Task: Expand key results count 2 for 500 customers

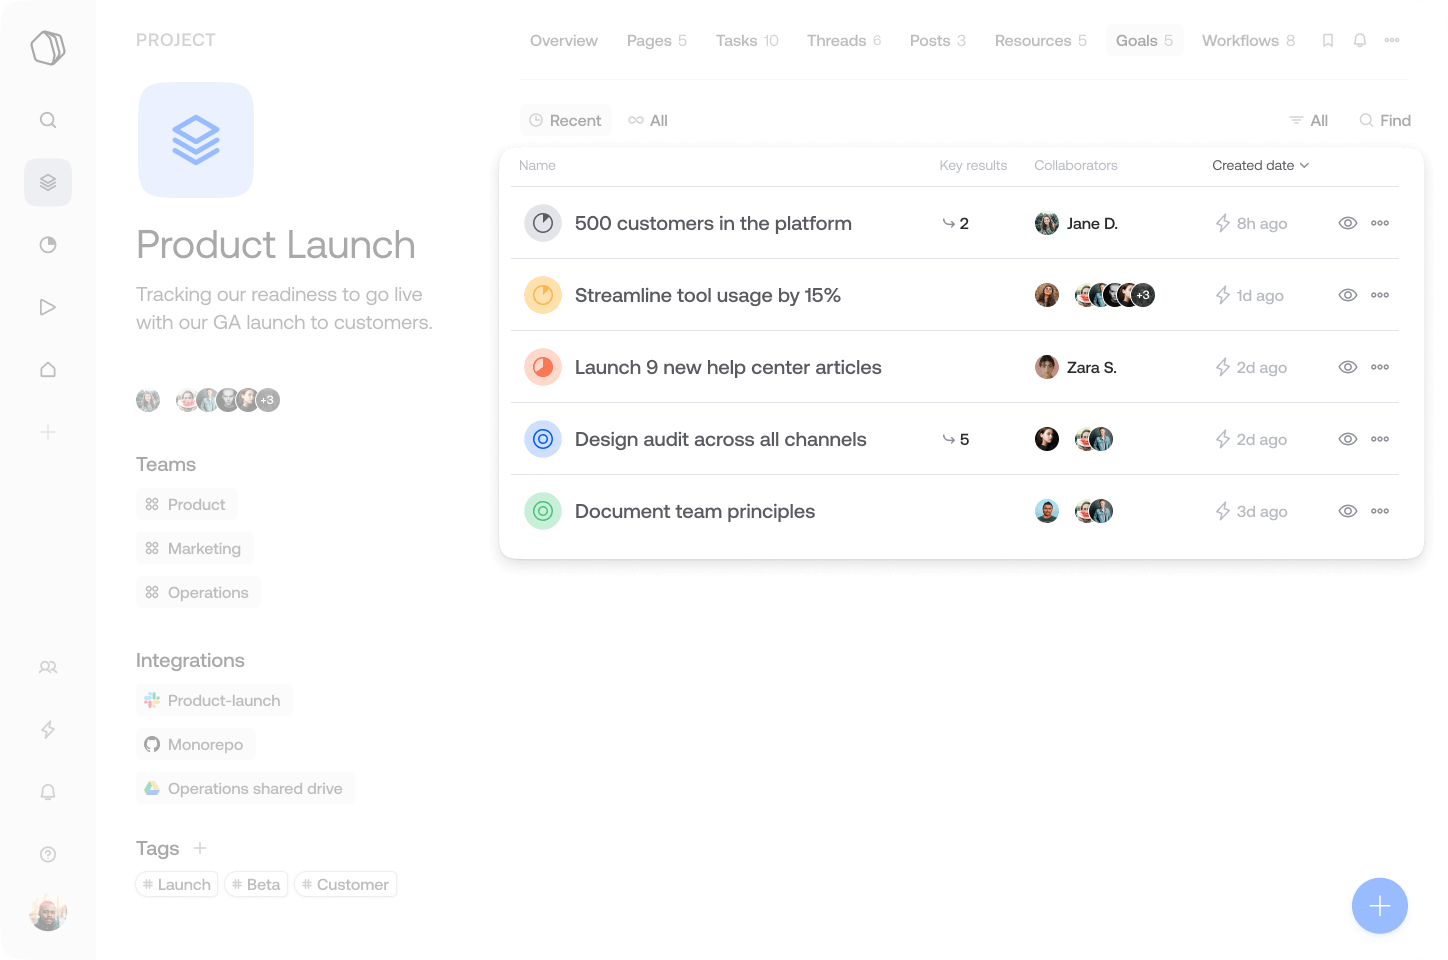Action: [x=956, y=223]
